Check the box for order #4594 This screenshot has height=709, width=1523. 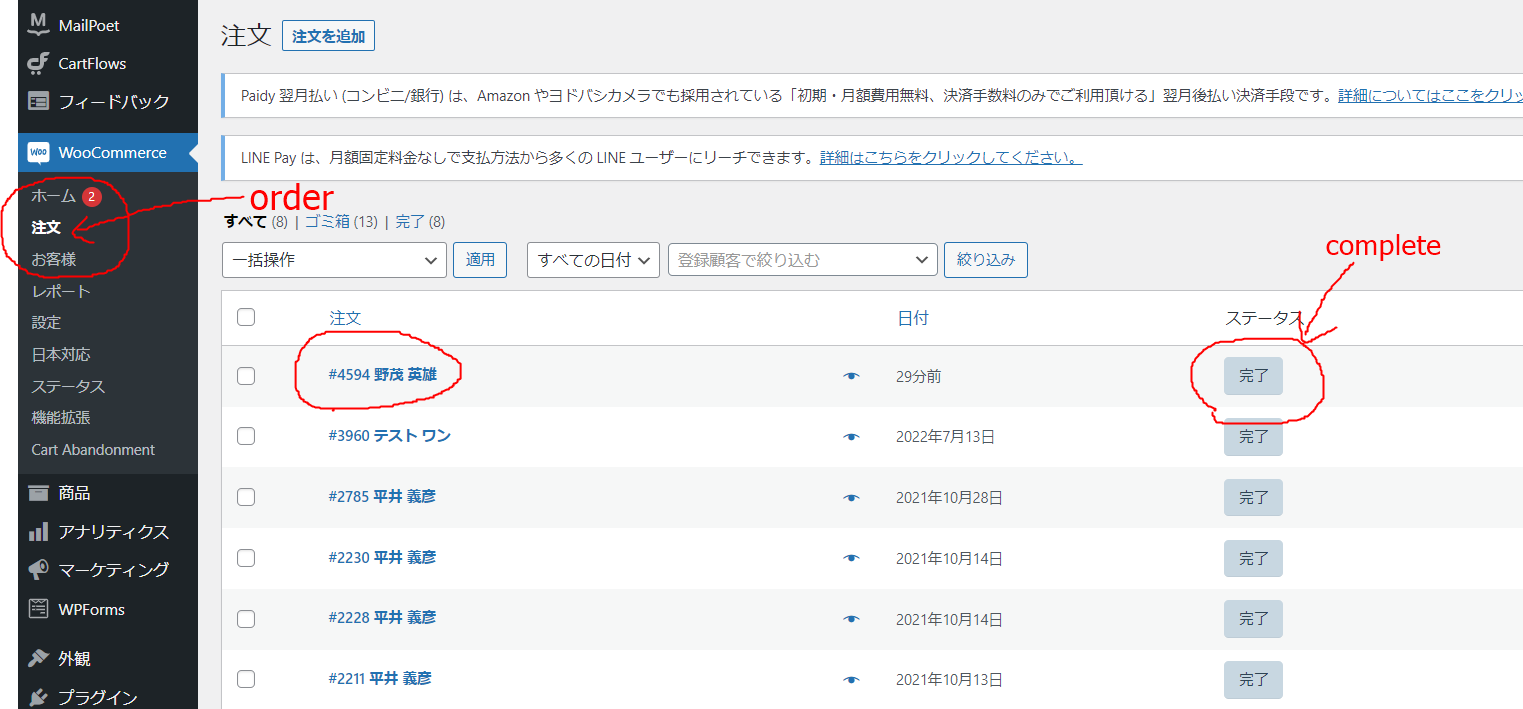pos(246,376)
